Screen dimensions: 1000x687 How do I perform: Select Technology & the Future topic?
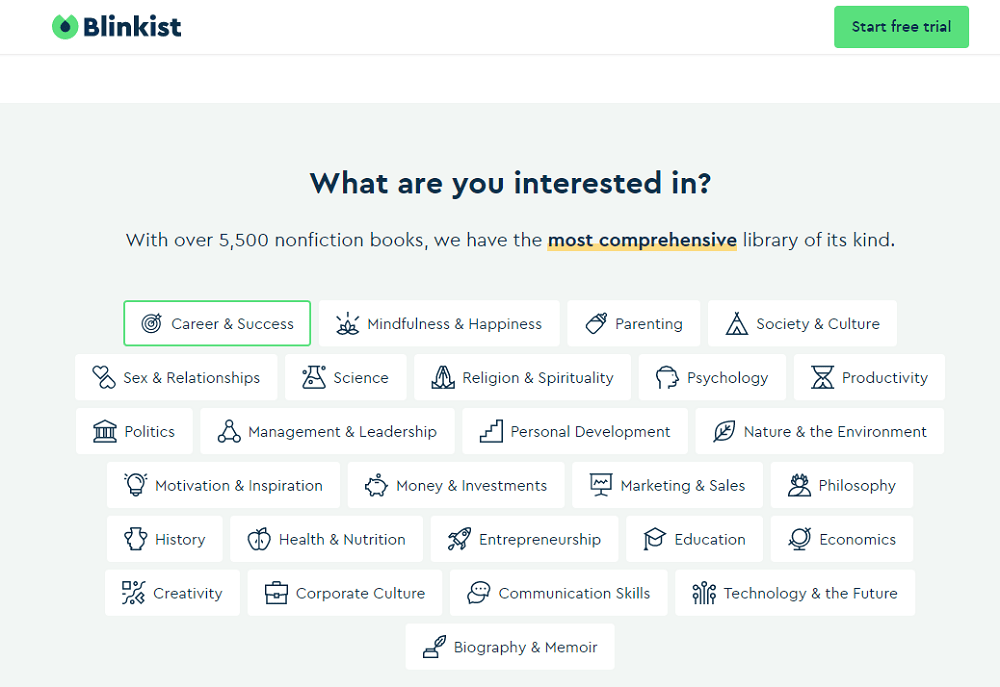pos(795,594)
